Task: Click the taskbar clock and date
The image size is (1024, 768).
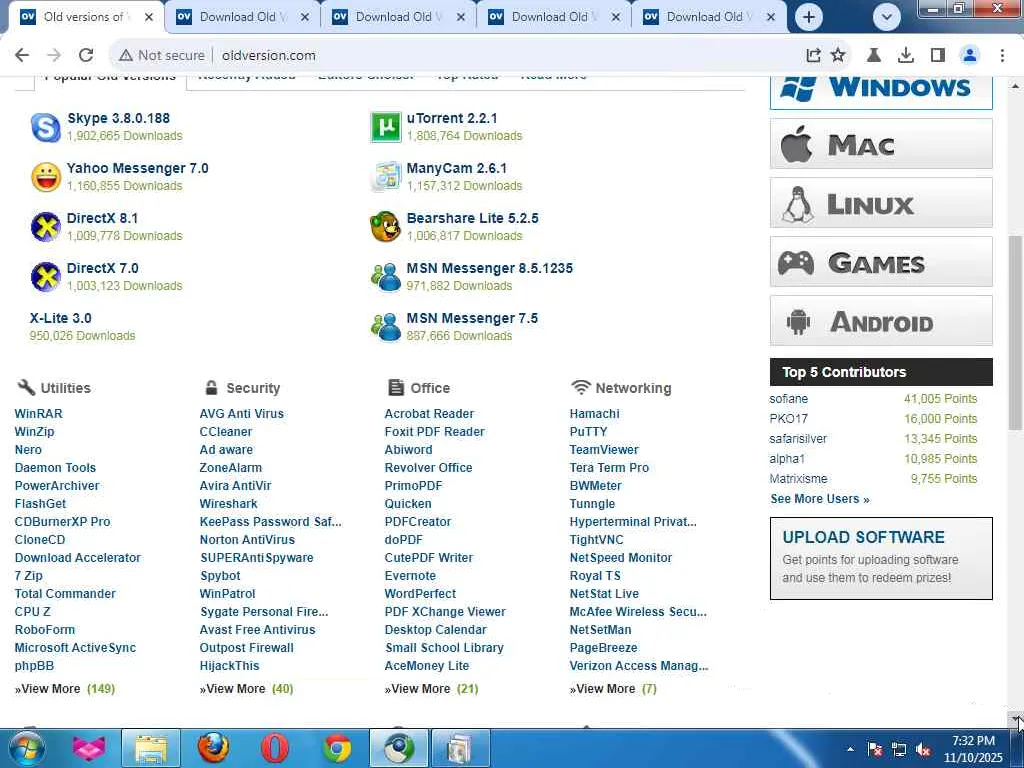Action: click(973, 749)
